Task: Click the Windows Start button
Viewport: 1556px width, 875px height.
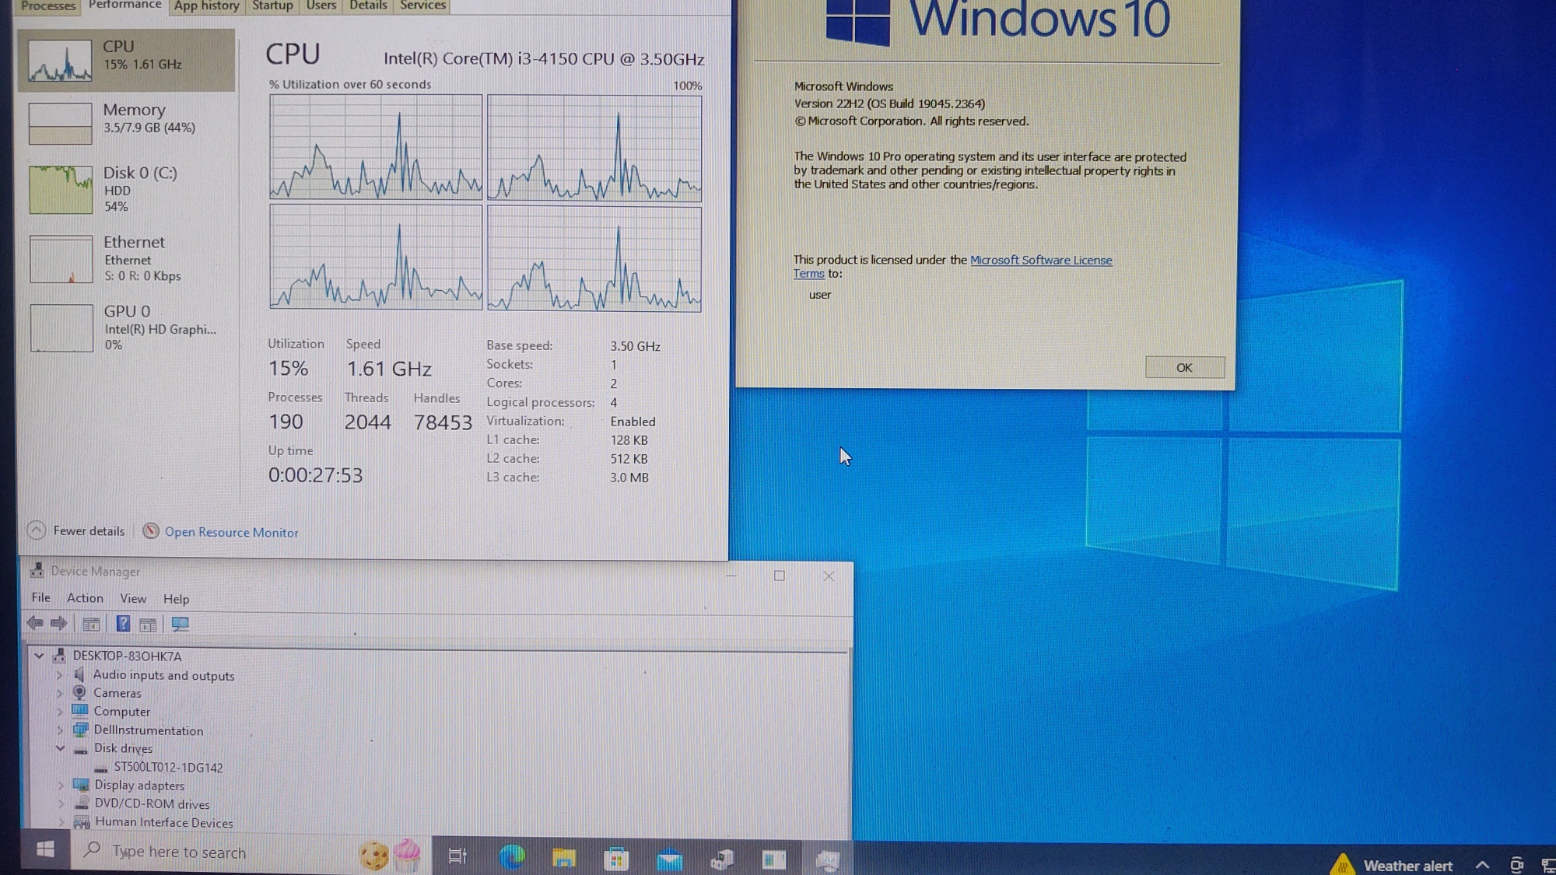Action: tap(45, 850)
